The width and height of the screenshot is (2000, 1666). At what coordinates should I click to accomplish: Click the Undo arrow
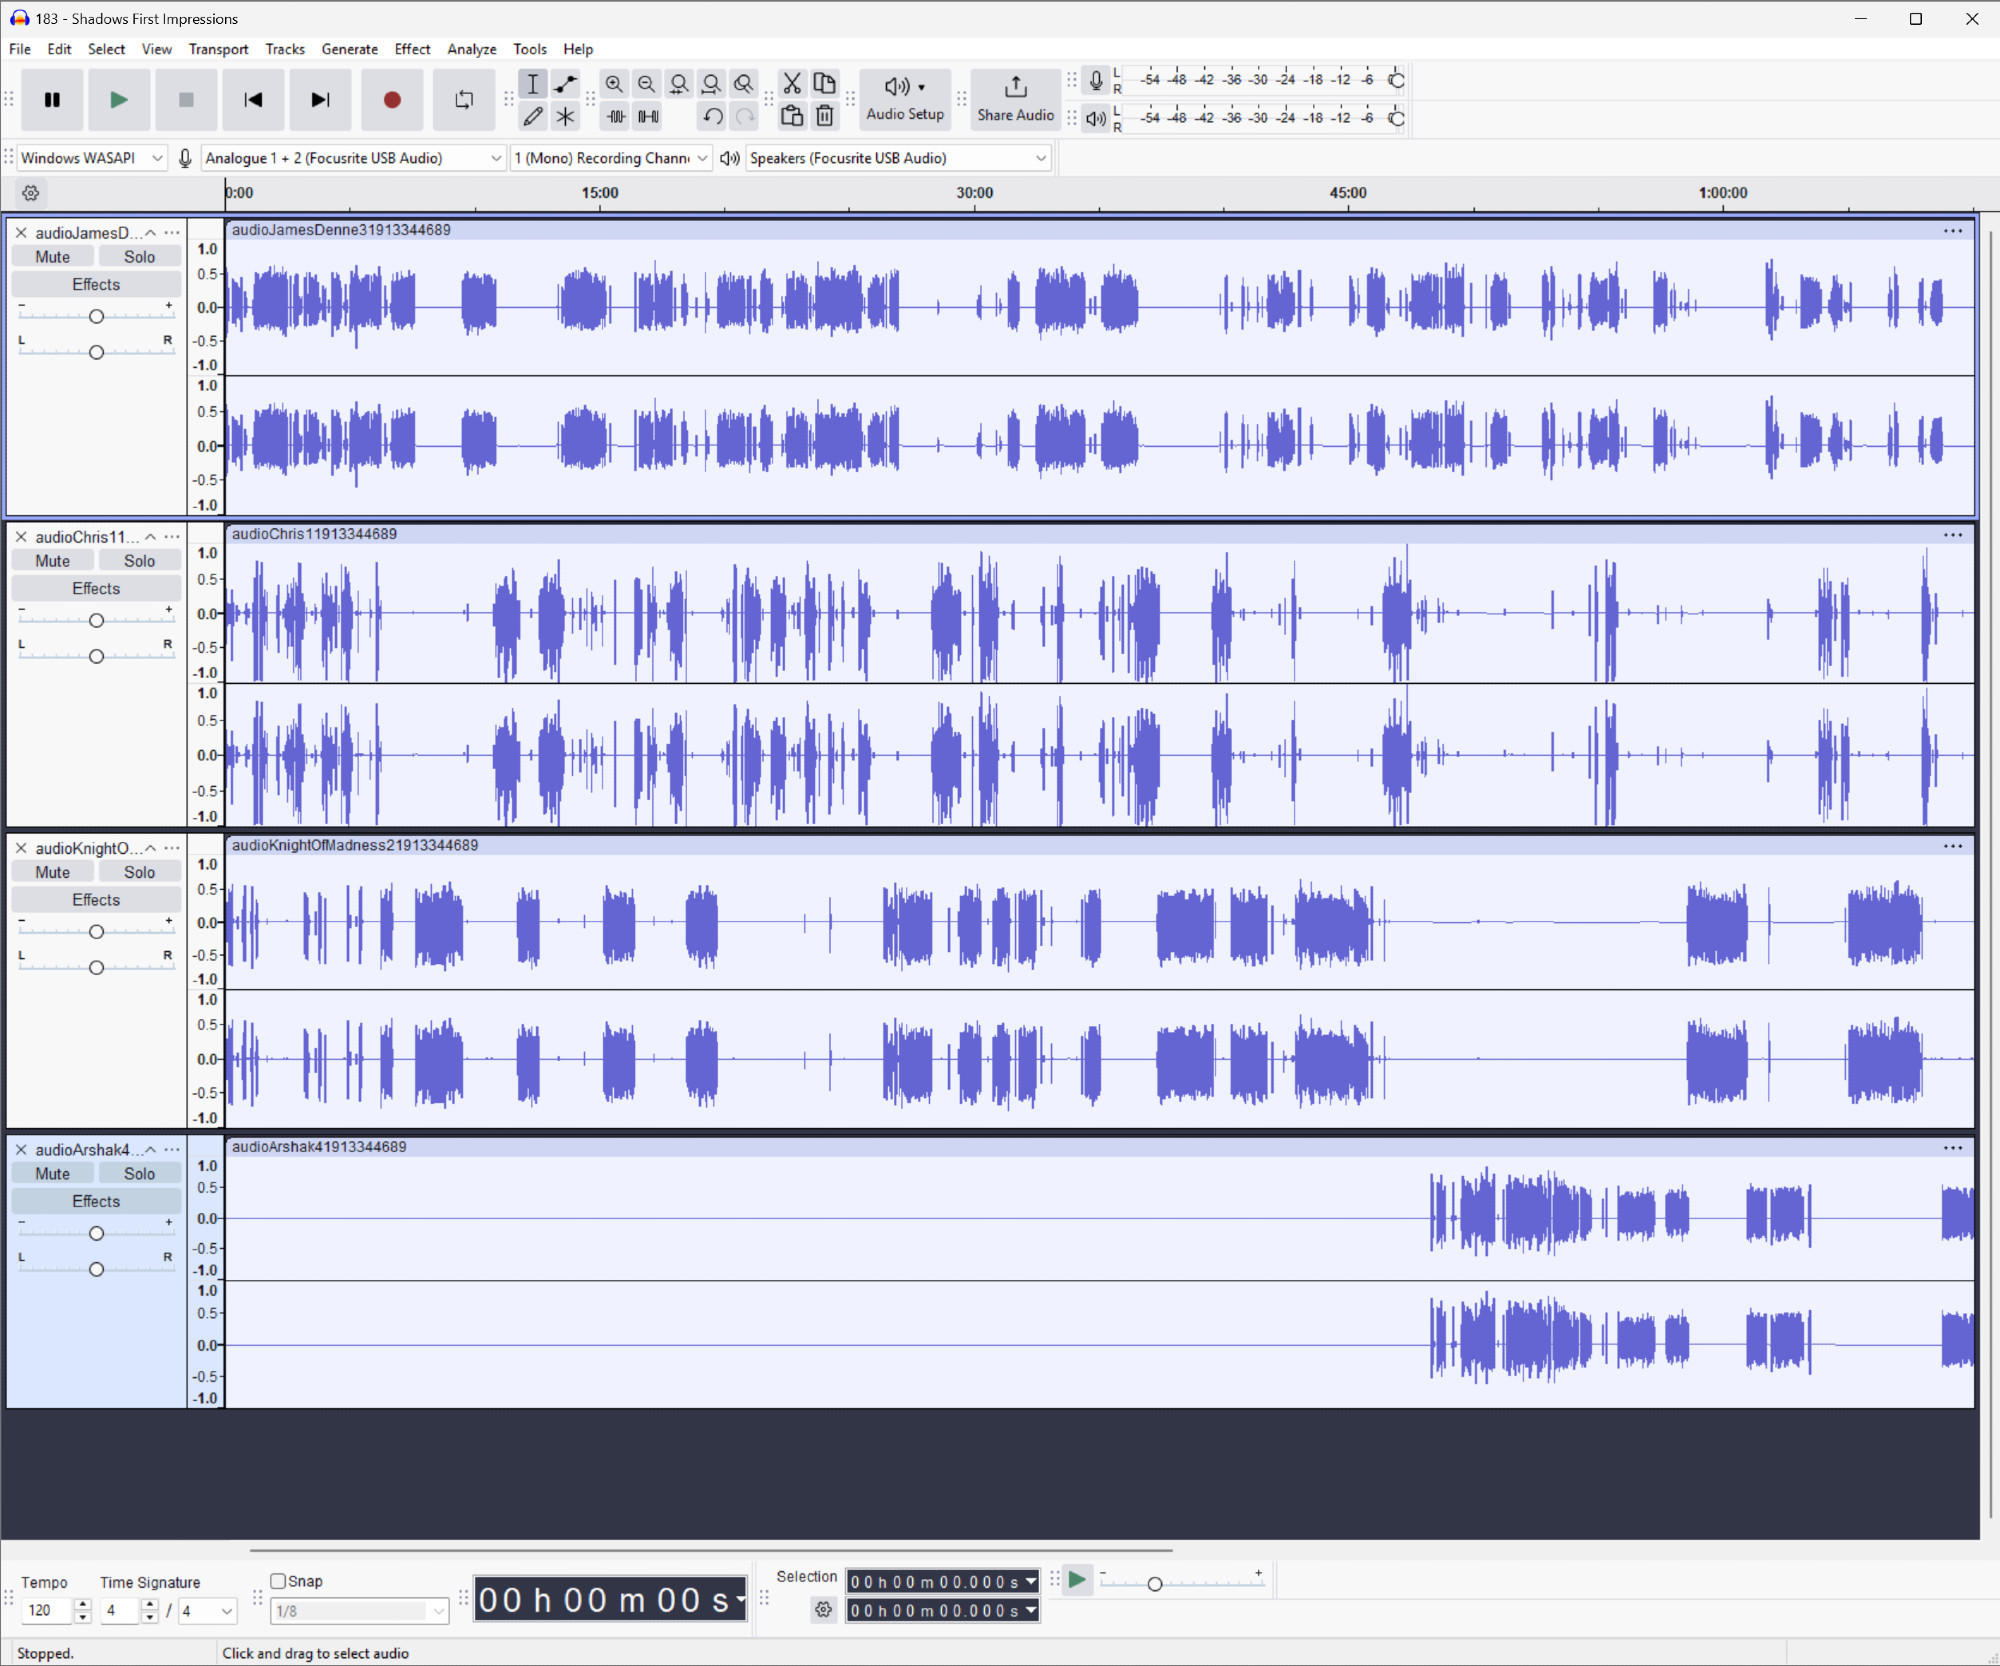(712, 117)
